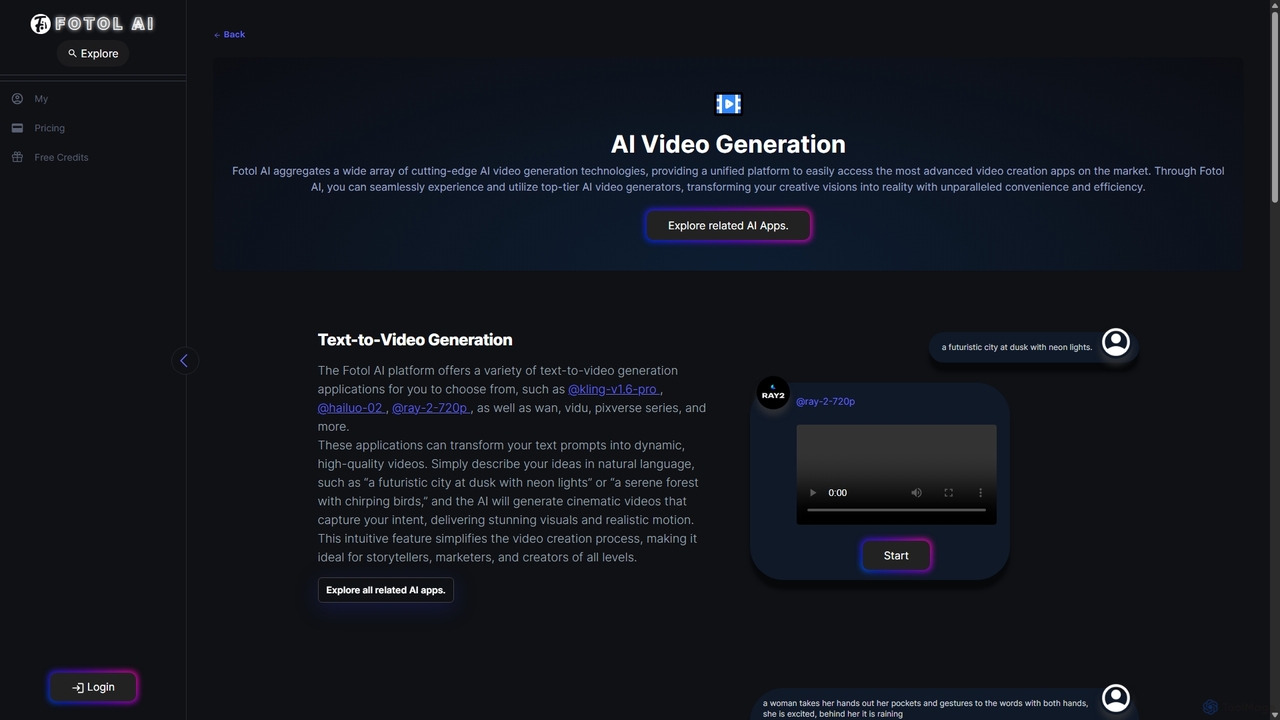Collapse the sidebar with the chevron arrow
1280x720 pixels.
[x=185, y=361]
